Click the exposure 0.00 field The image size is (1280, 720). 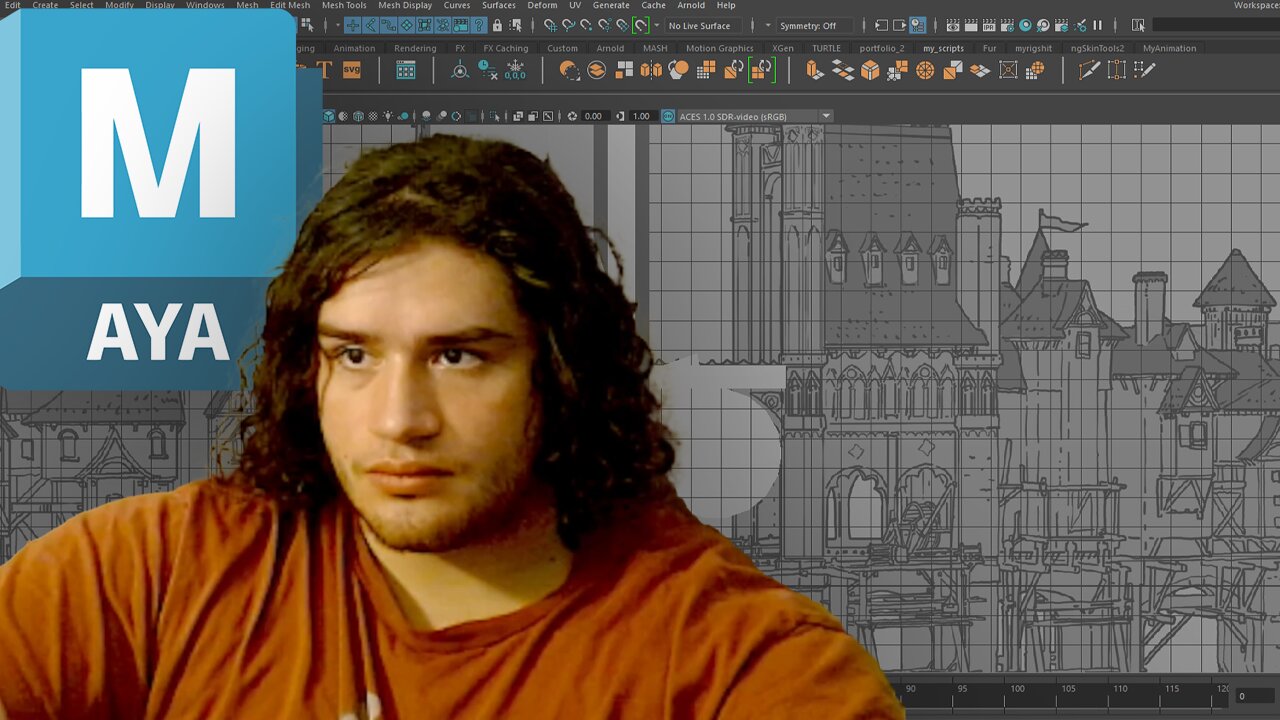[x=593, y=116]
